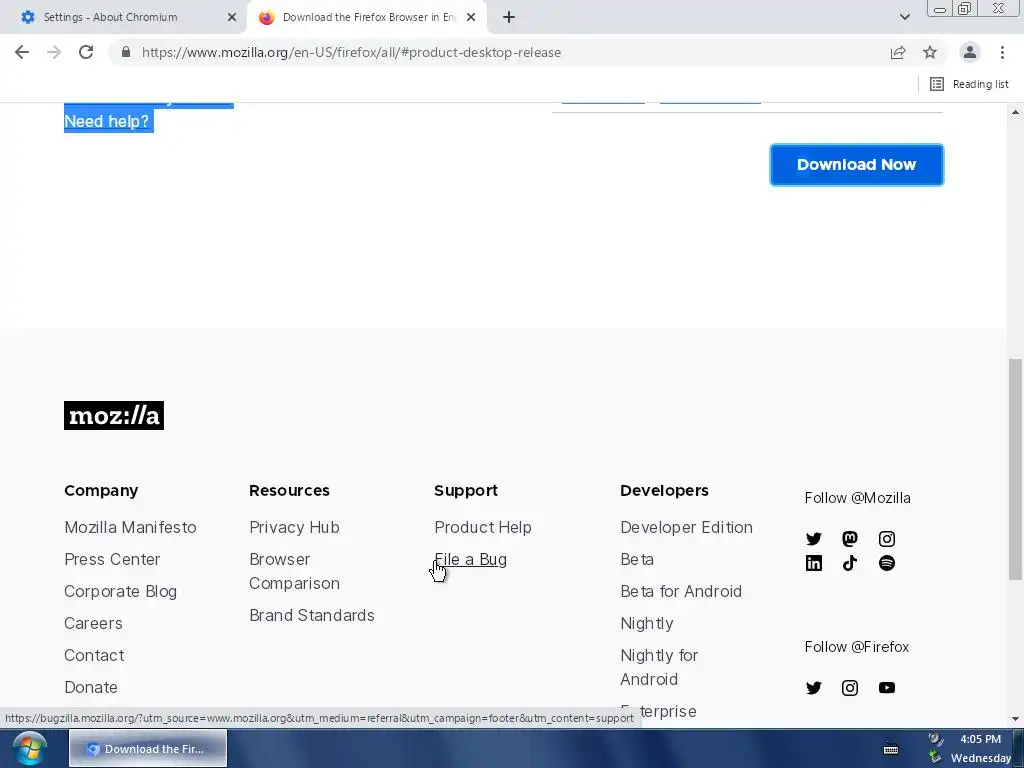The height and width of the screenshot is (768, 1024).
Task: Open Mozilla Manifesto link
Action: pos(130,527)
